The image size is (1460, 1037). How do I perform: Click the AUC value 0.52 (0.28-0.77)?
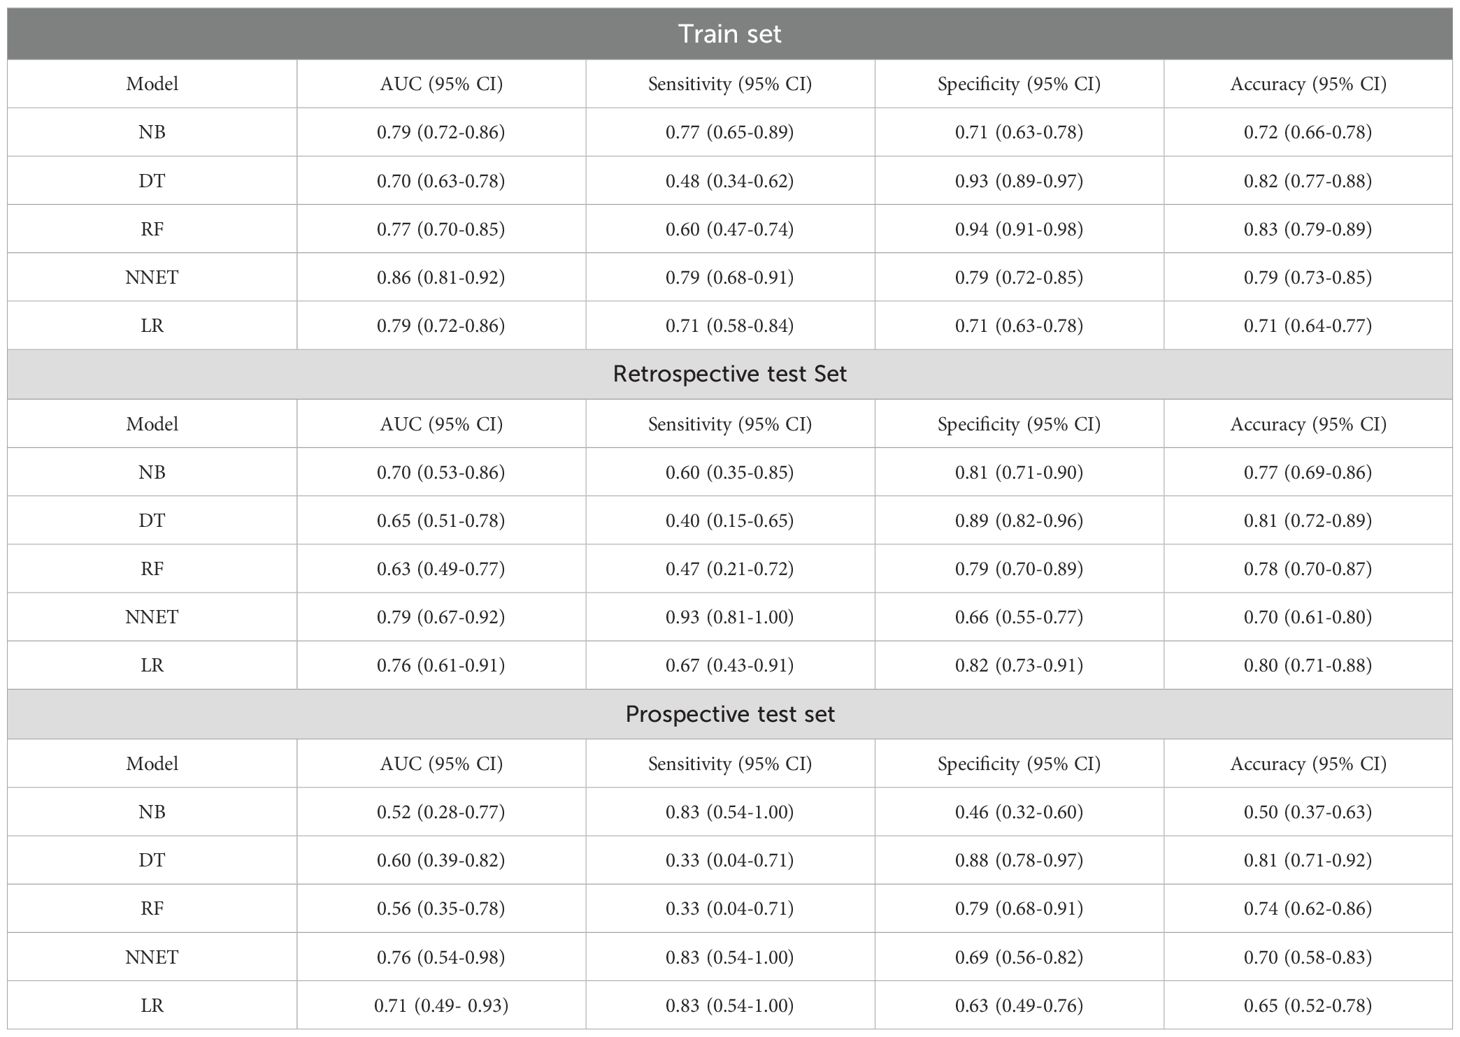tap(441, 812)
